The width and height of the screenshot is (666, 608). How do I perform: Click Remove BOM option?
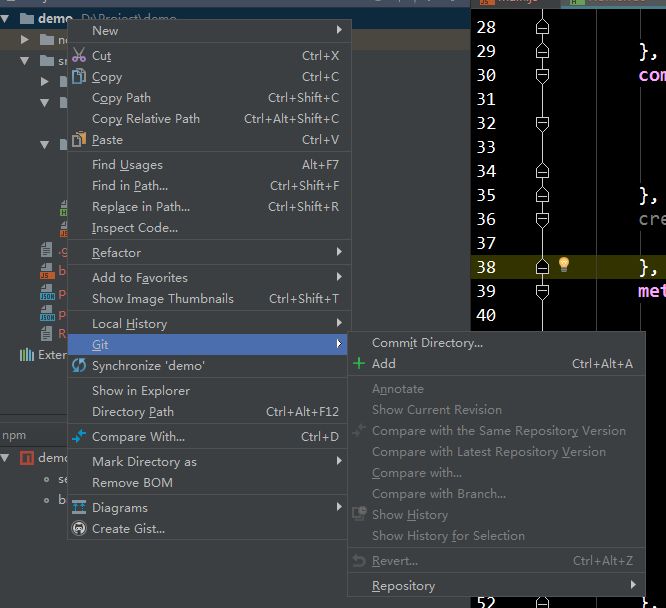pyautogui.click(x=132, y=483)
